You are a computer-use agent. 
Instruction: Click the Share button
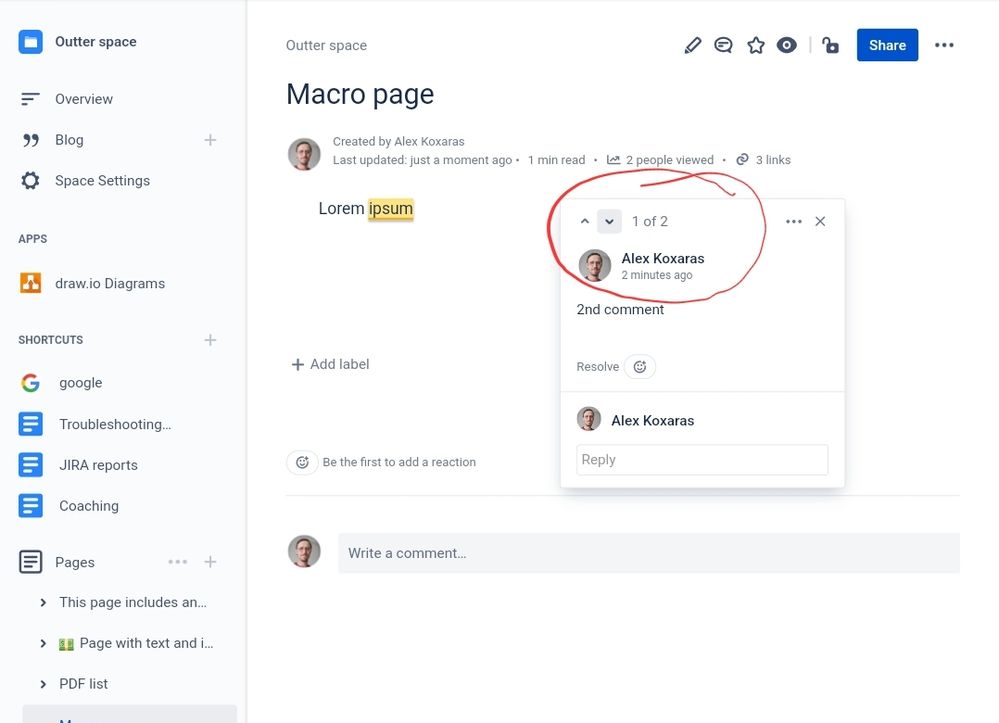[x=888, y=45]
